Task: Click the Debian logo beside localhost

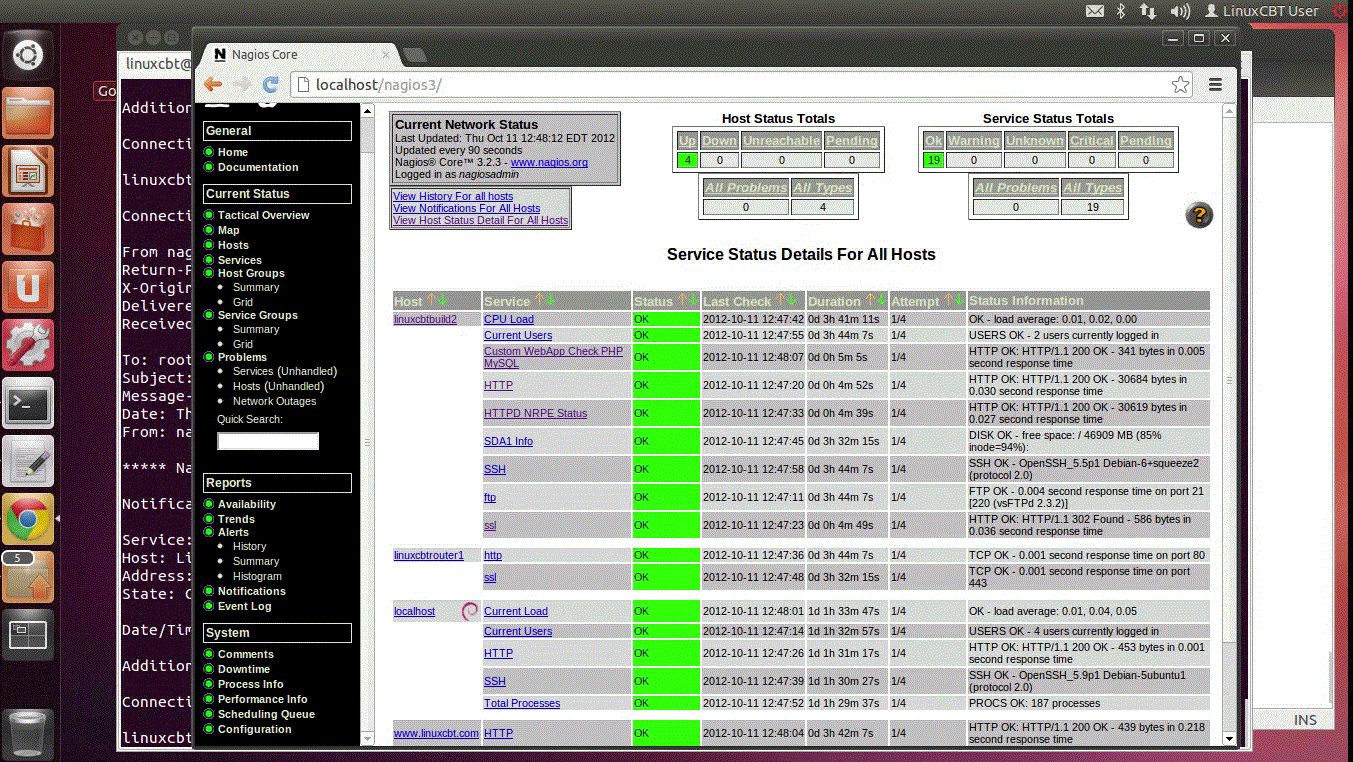Action: click(469, 611)
